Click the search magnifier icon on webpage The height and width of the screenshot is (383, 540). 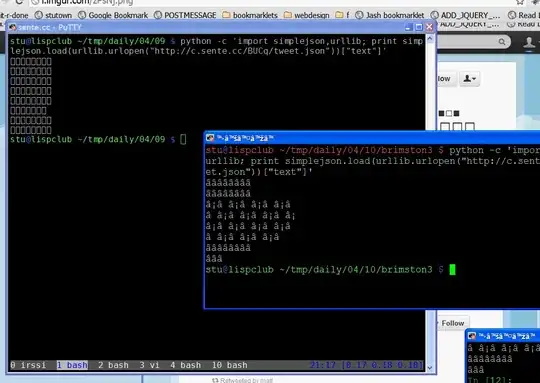coord(502,42)
